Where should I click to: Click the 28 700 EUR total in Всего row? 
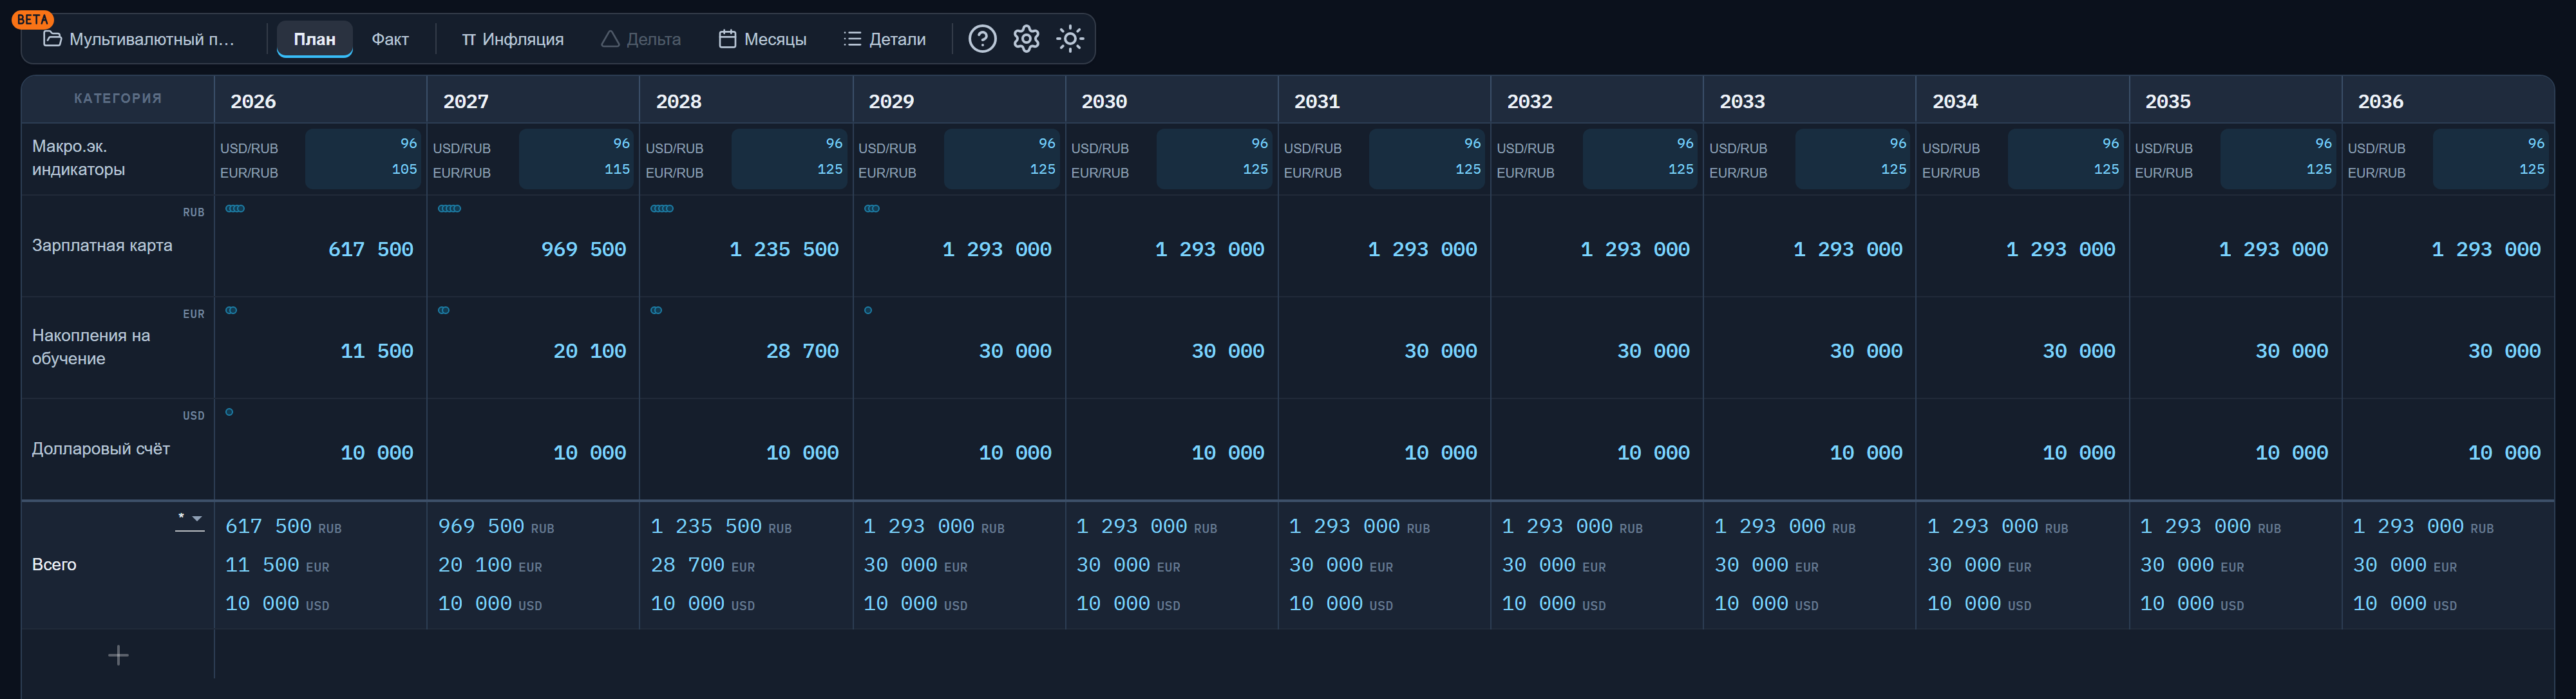point(702,565)
